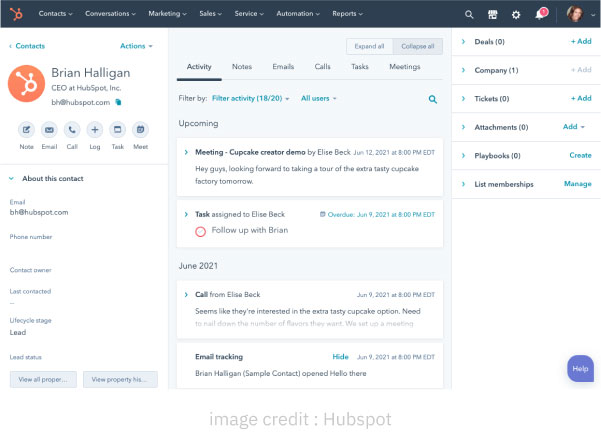The image size is (601, 433).
Task: Expand the Attachments (0) section
Action: point(463,127)
